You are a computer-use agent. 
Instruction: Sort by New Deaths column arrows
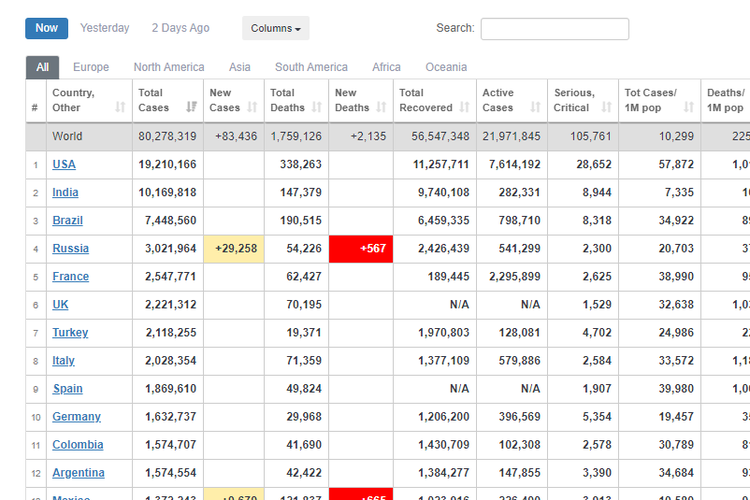pyautogui.click(x=381, y=107)
